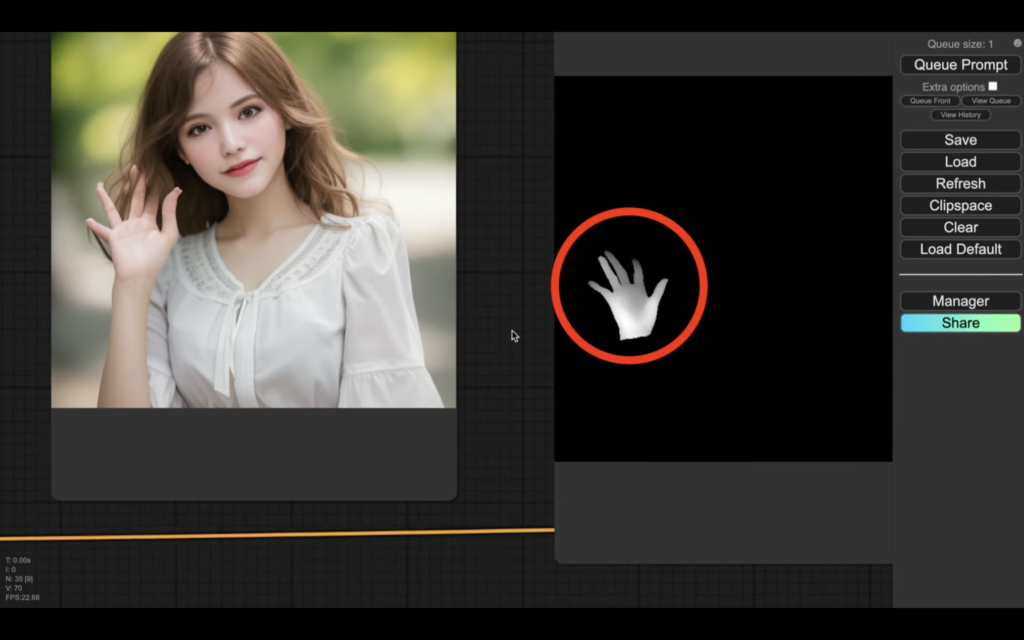
Task: Load a workflow file
Action: coord(960,162)
